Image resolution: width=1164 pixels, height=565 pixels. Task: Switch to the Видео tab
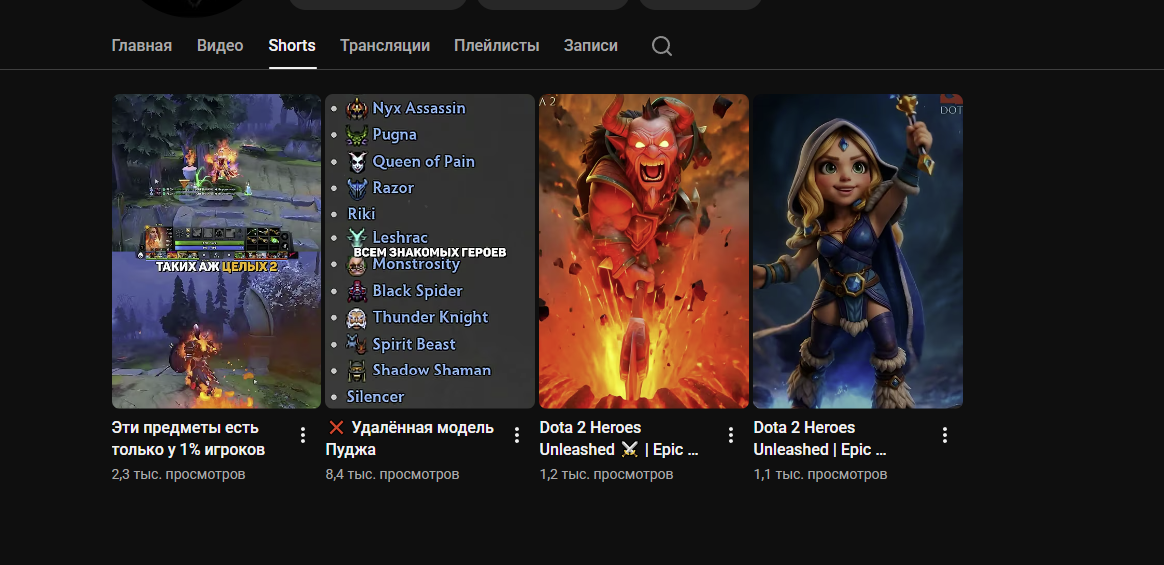[x=220, y=45]
